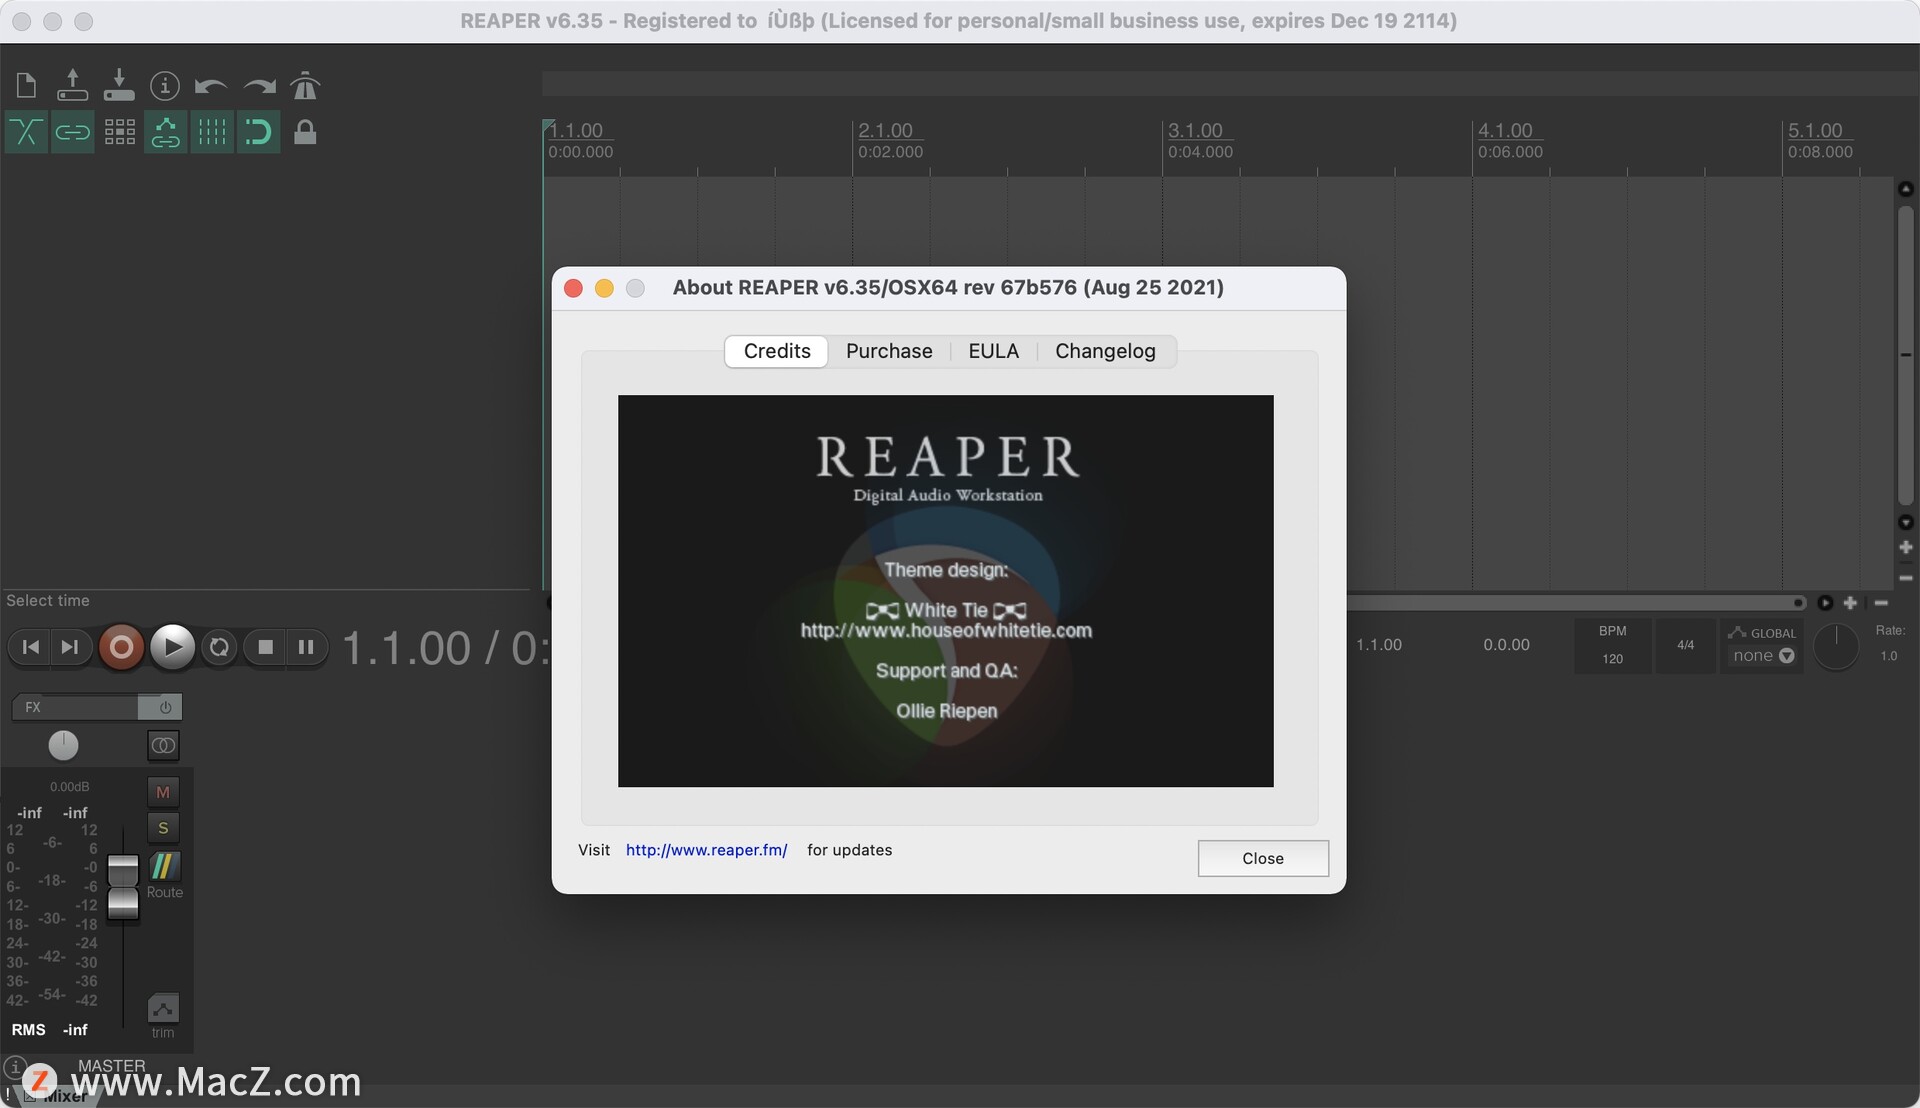Zoom in vertically with the right-edge plus
This screenshot has height=1108, width=1920.
[1905, 547]
